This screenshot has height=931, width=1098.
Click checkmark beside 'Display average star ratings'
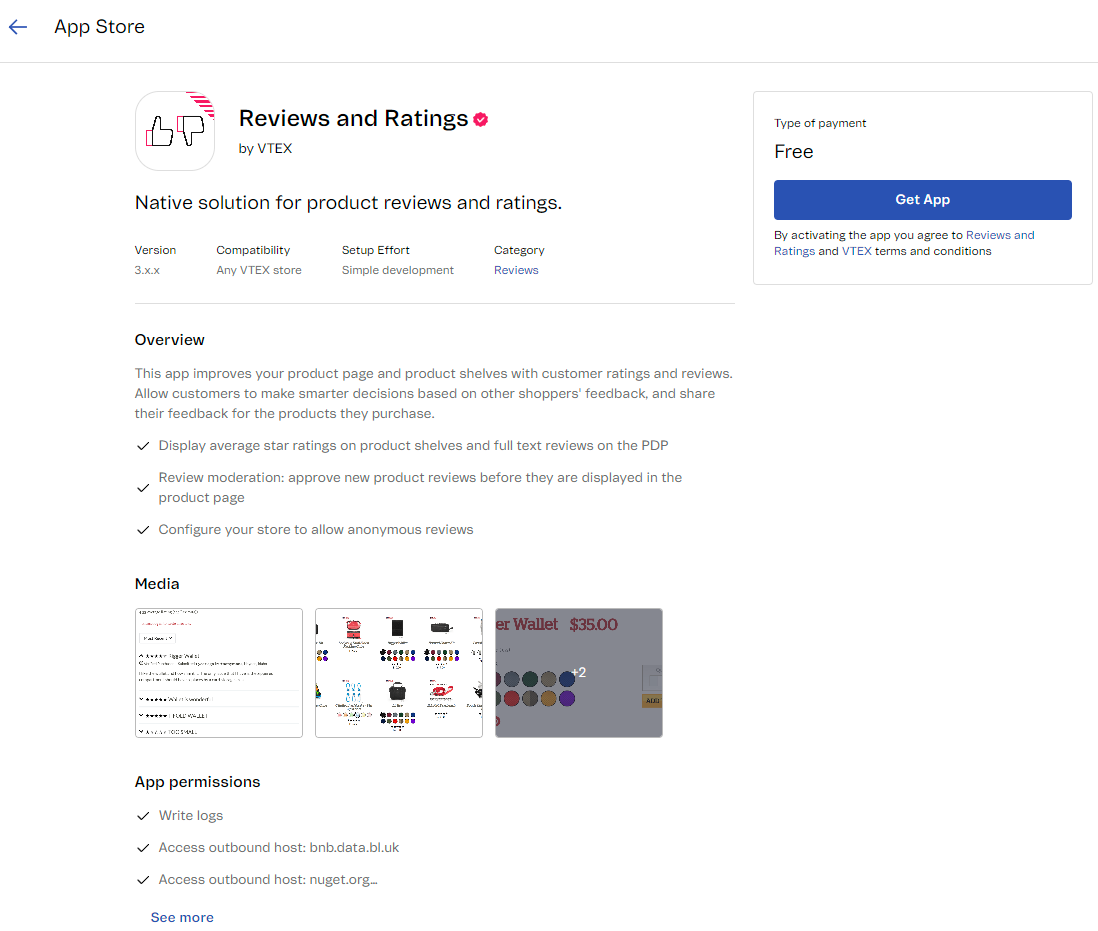143,446
